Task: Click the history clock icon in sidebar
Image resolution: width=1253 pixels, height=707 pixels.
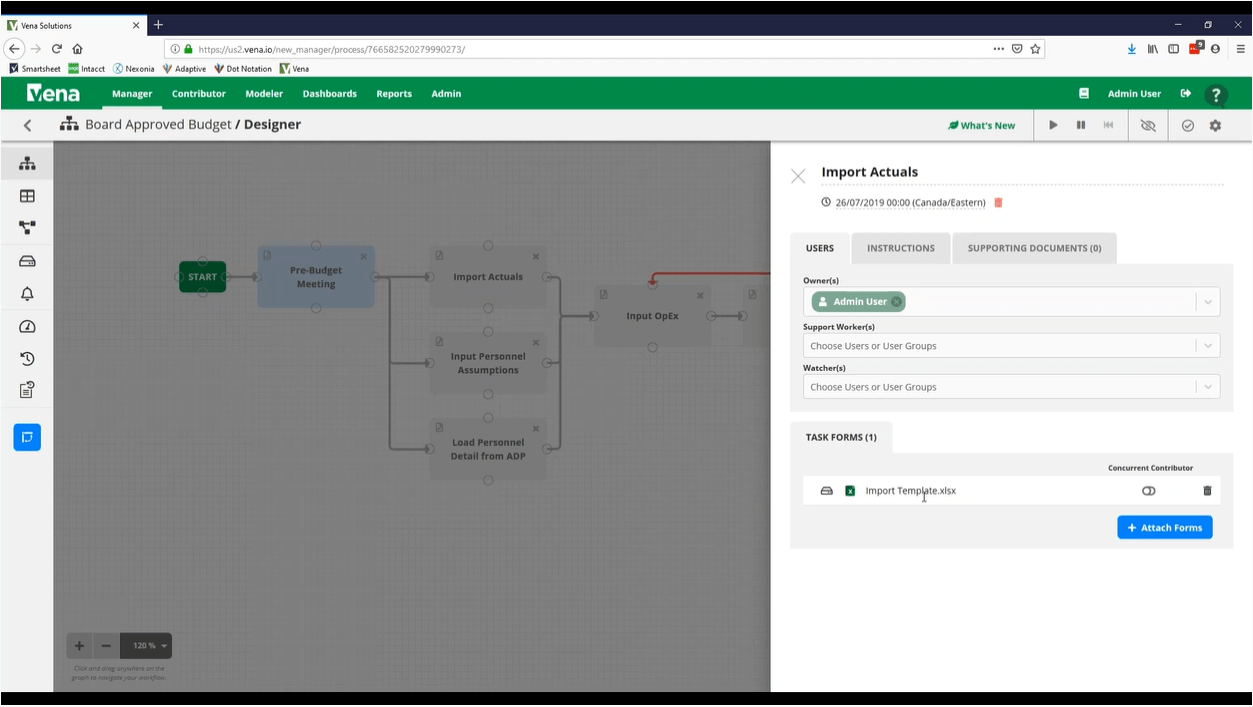Action: pos(27,359)
